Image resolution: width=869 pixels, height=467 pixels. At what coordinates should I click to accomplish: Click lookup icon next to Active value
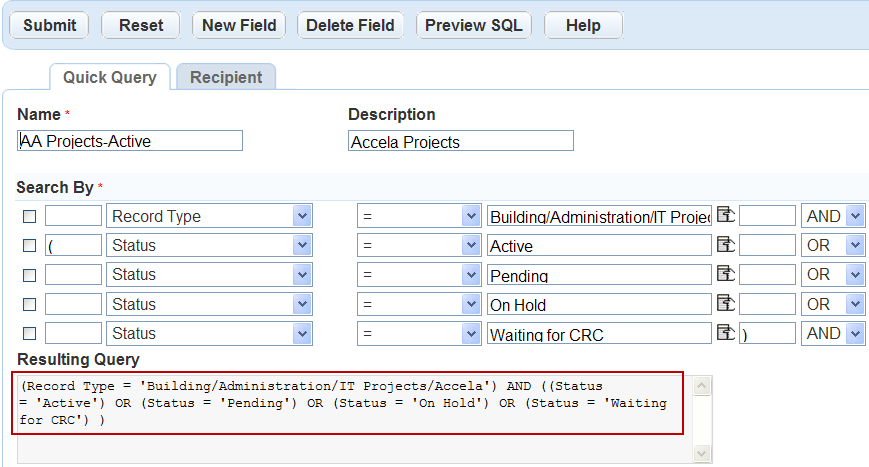point(725,245)
